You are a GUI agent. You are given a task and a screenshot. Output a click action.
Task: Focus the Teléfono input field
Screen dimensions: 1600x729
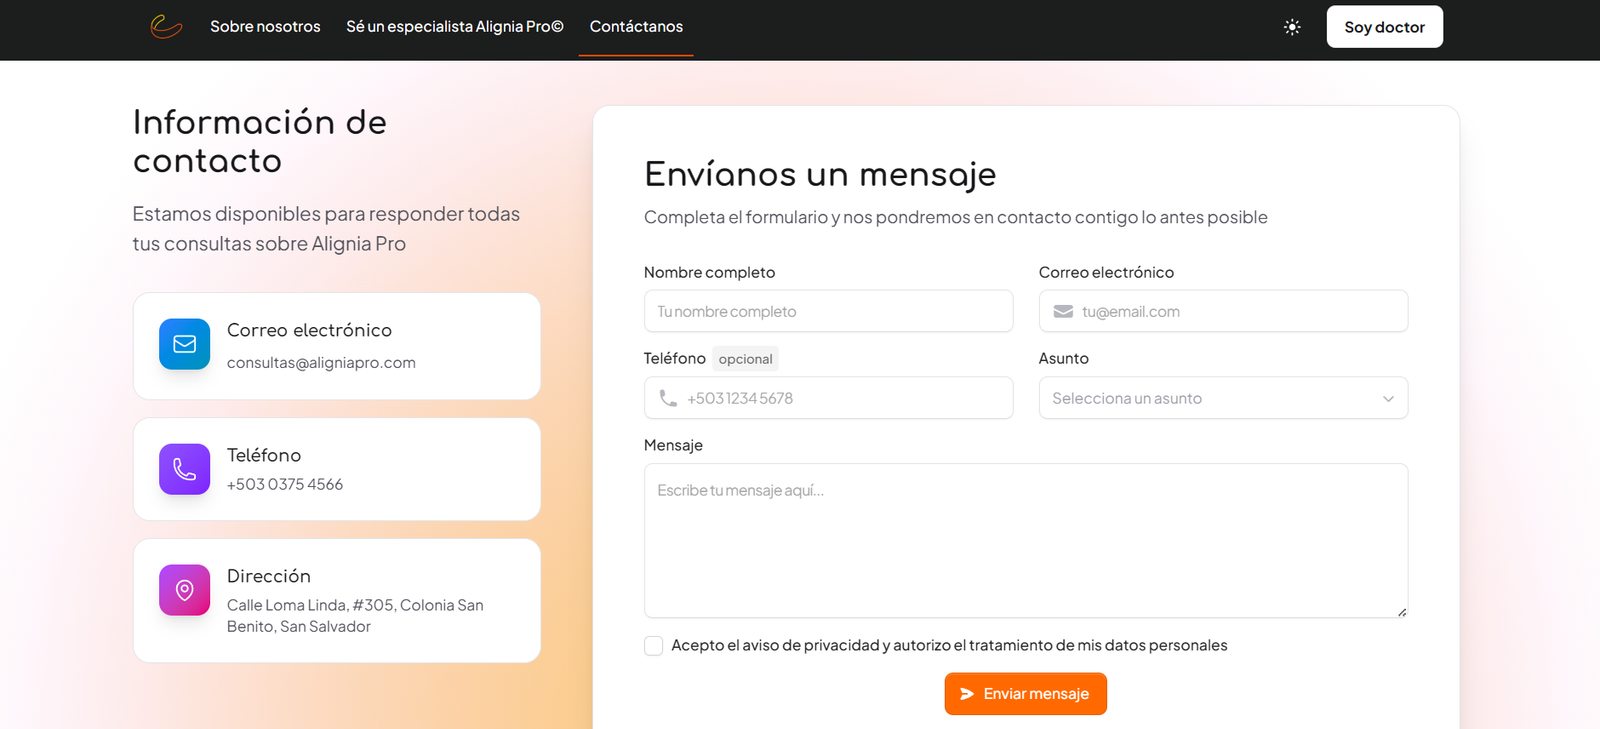click(x=828, y=398)
